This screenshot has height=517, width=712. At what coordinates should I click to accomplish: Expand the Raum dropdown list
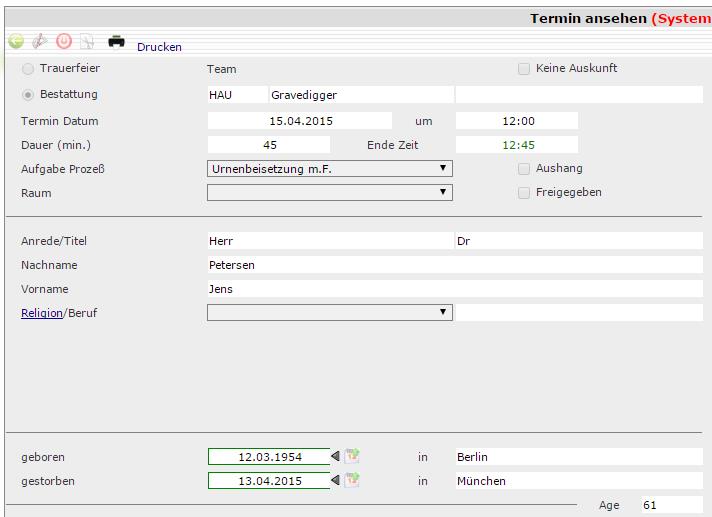(x=329, y=193)
